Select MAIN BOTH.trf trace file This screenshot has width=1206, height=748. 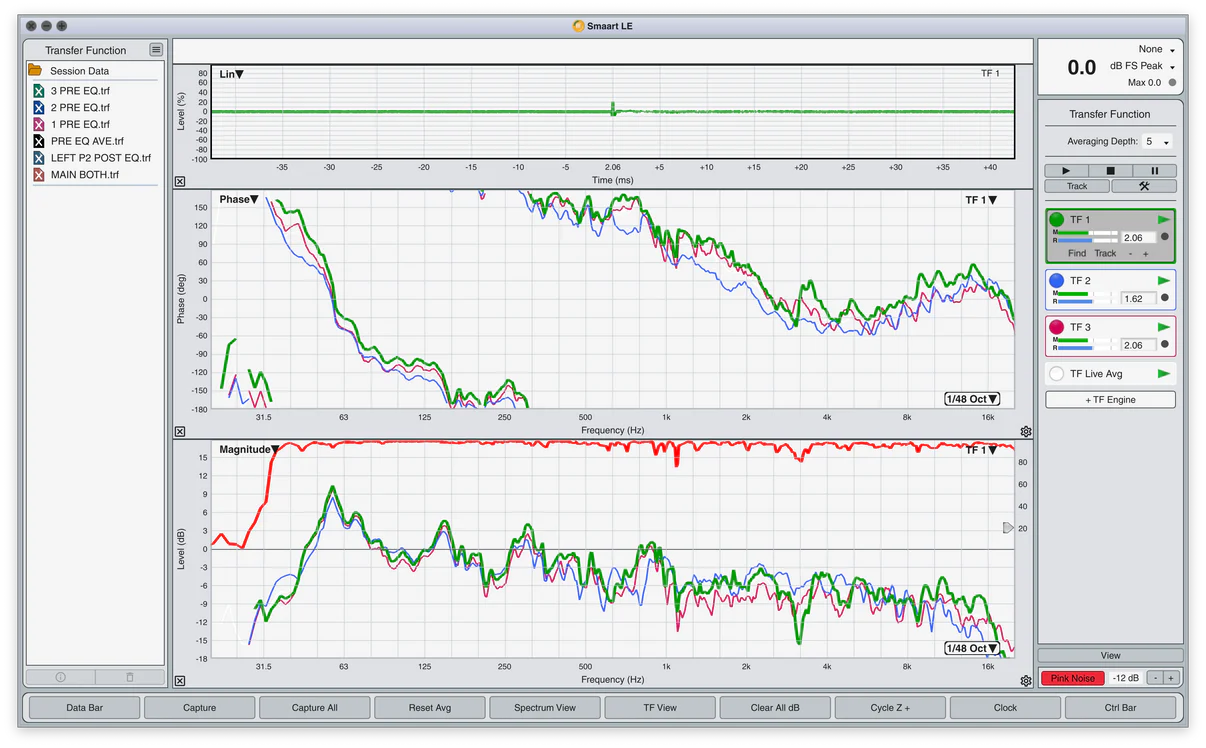coord(84,175)
